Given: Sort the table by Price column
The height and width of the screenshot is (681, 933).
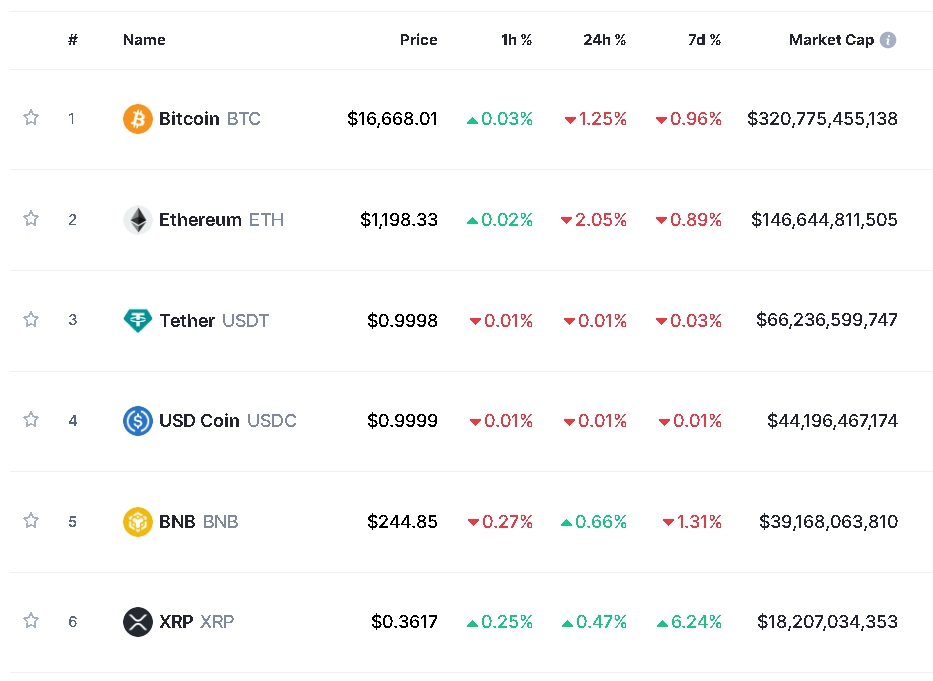Looking at the screenshot, I should tap(418, 40).
